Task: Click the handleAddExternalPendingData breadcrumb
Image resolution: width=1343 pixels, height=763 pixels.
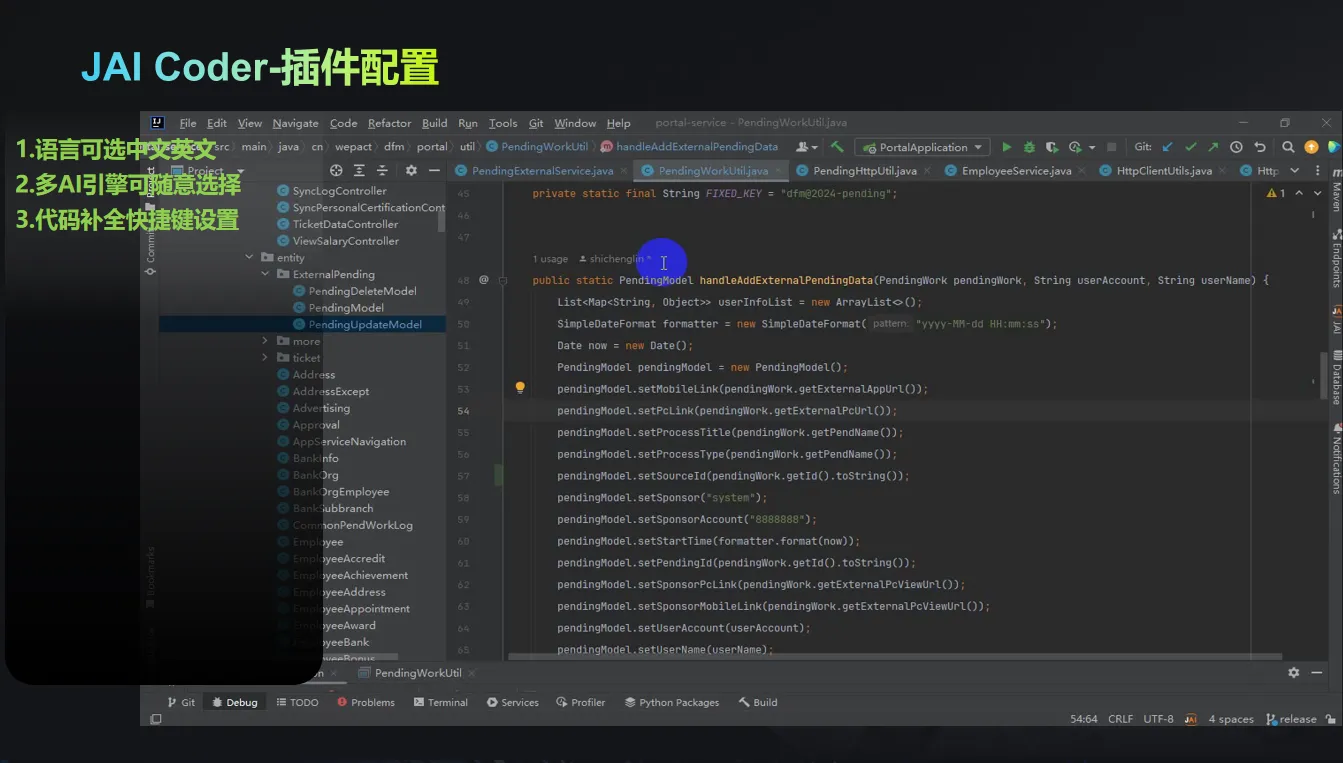Action: (688, 147)
